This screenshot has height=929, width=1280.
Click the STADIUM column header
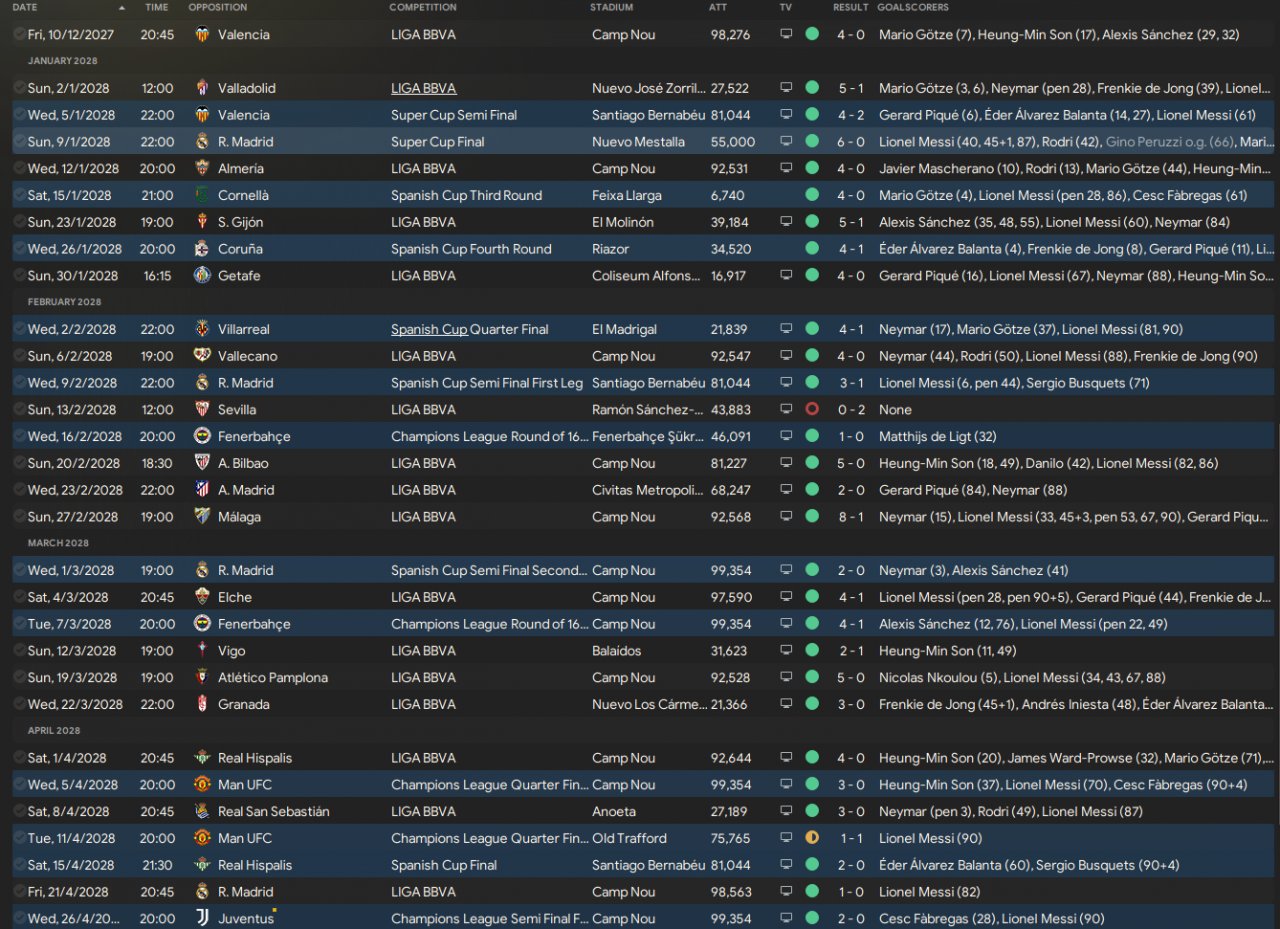tap(612, 7)
